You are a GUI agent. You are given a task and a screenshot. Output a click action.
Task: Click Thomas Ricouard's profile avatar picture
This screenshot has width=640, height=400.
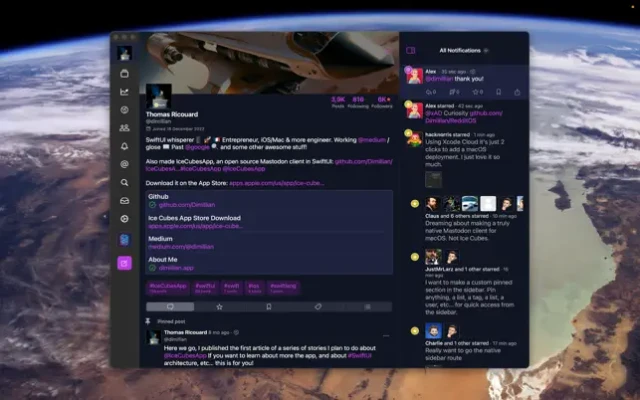158,97
